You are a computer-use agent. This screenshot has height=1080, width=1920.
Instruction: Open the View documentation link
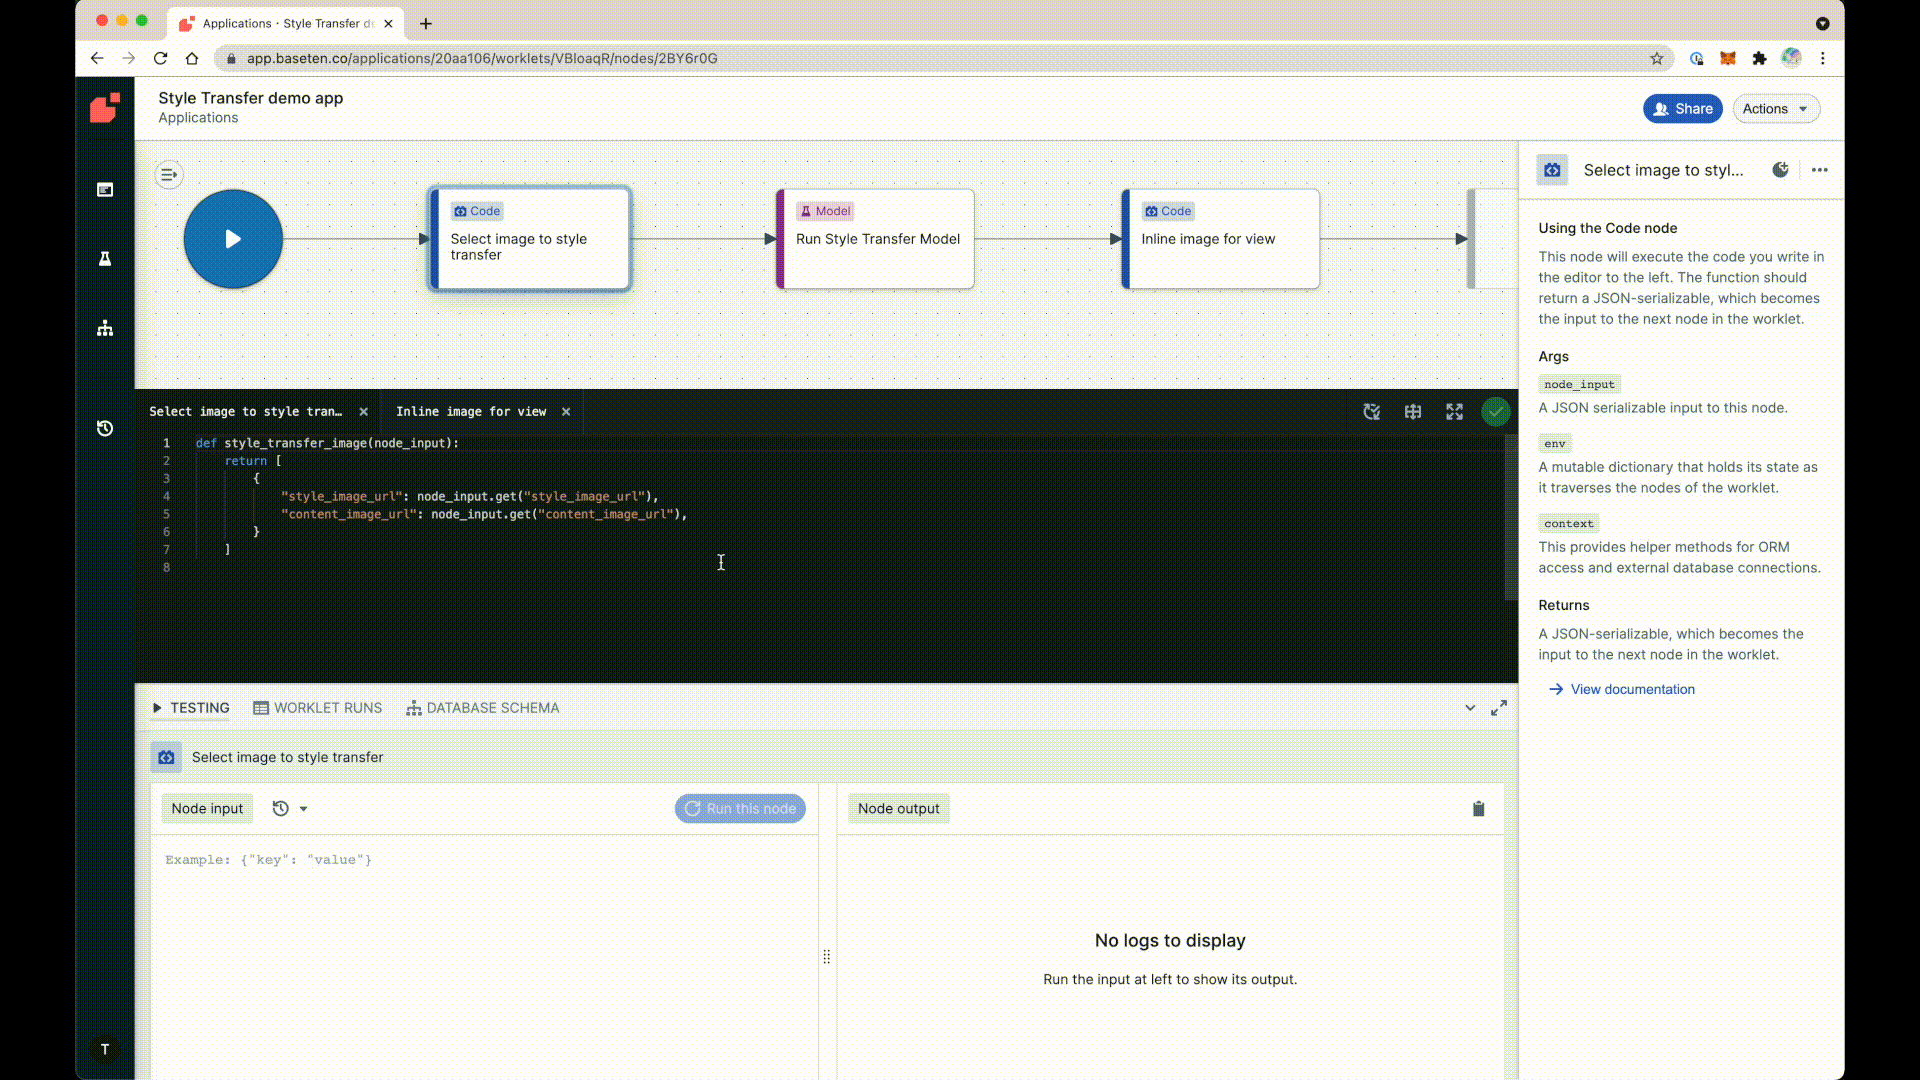[1632, 689]
